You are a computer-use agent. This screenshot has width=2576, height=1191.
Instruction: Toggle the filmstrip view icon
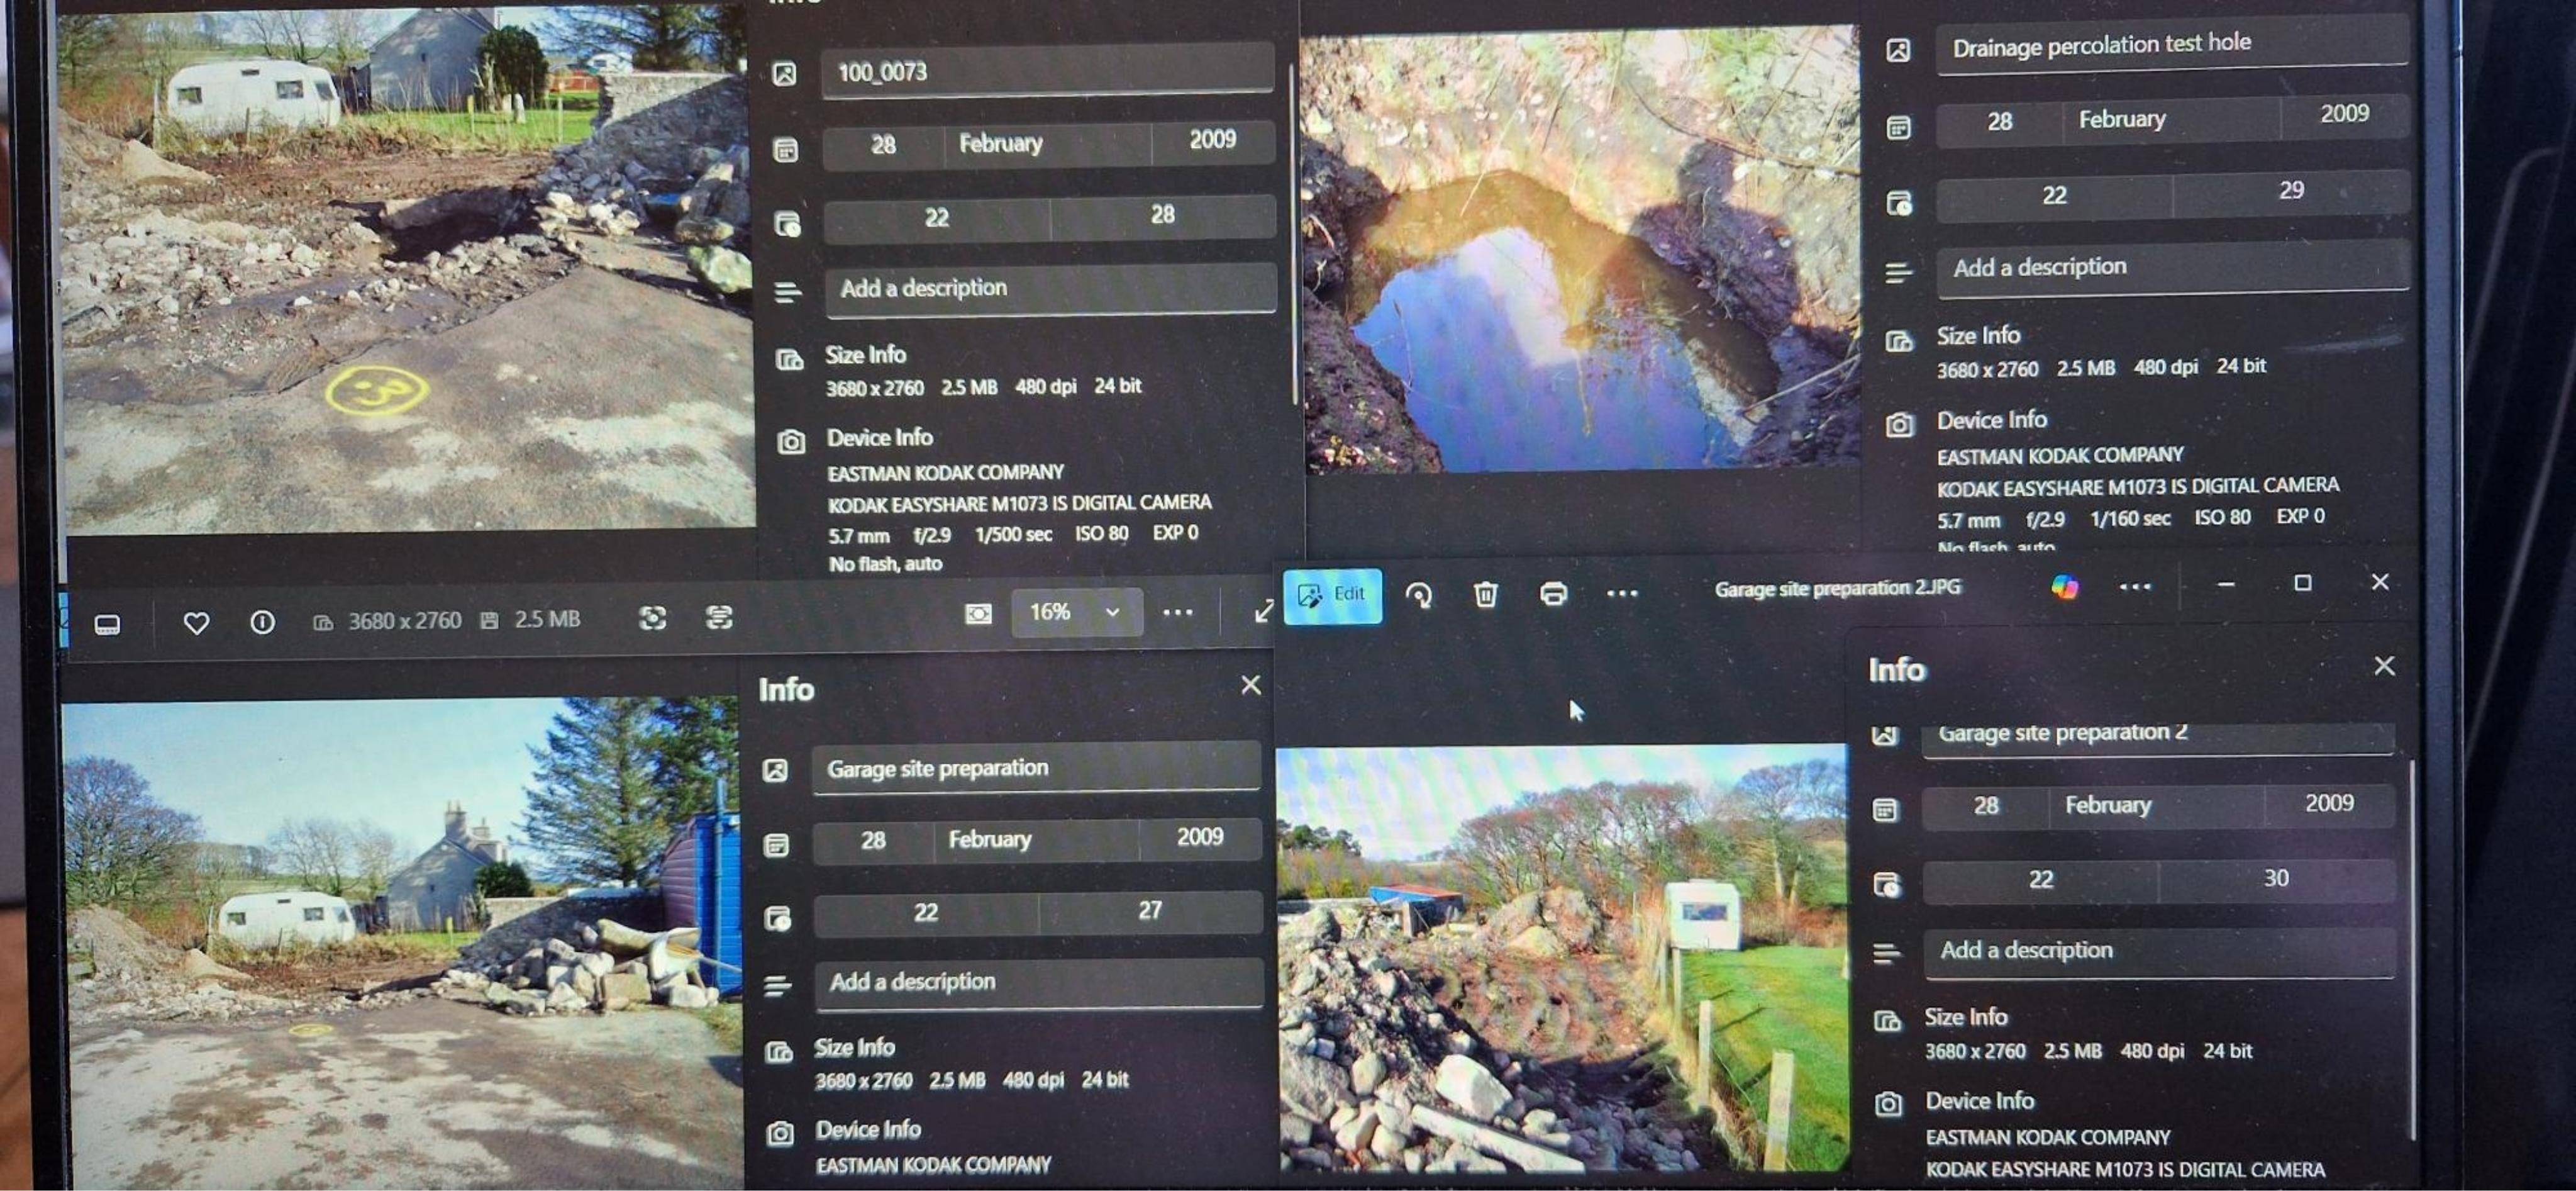pyautogui.click(x=107, y=625)
